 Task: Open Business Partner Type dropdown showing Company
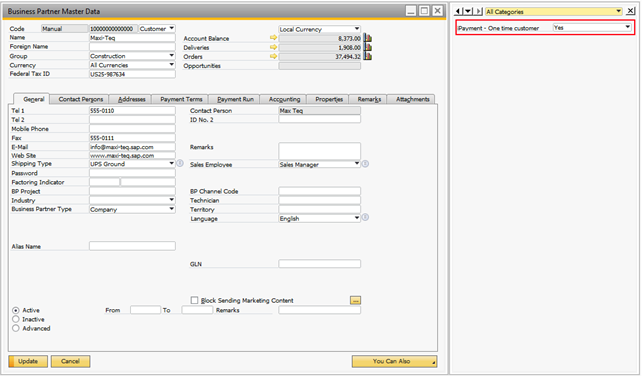pos(132,209)
